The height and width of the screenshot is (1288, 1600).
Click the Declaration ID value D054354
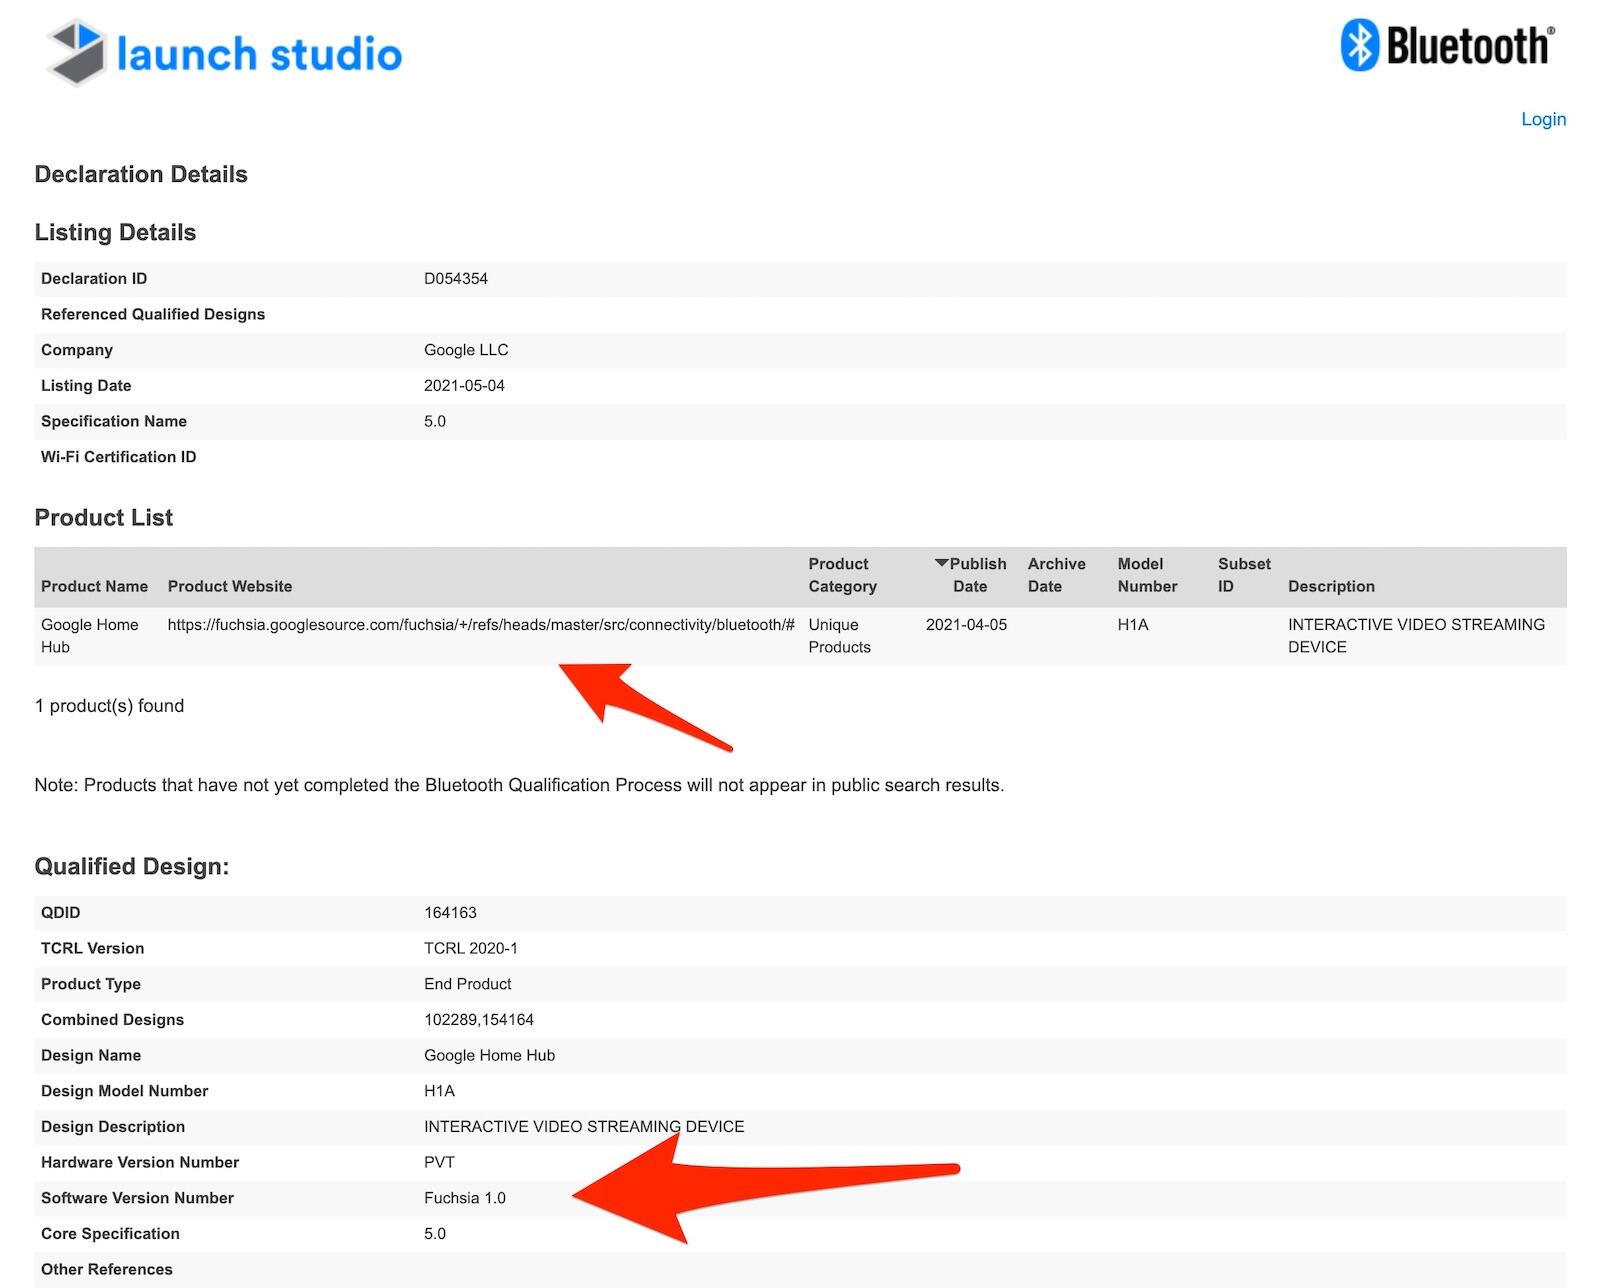click(x=456, y=279)
